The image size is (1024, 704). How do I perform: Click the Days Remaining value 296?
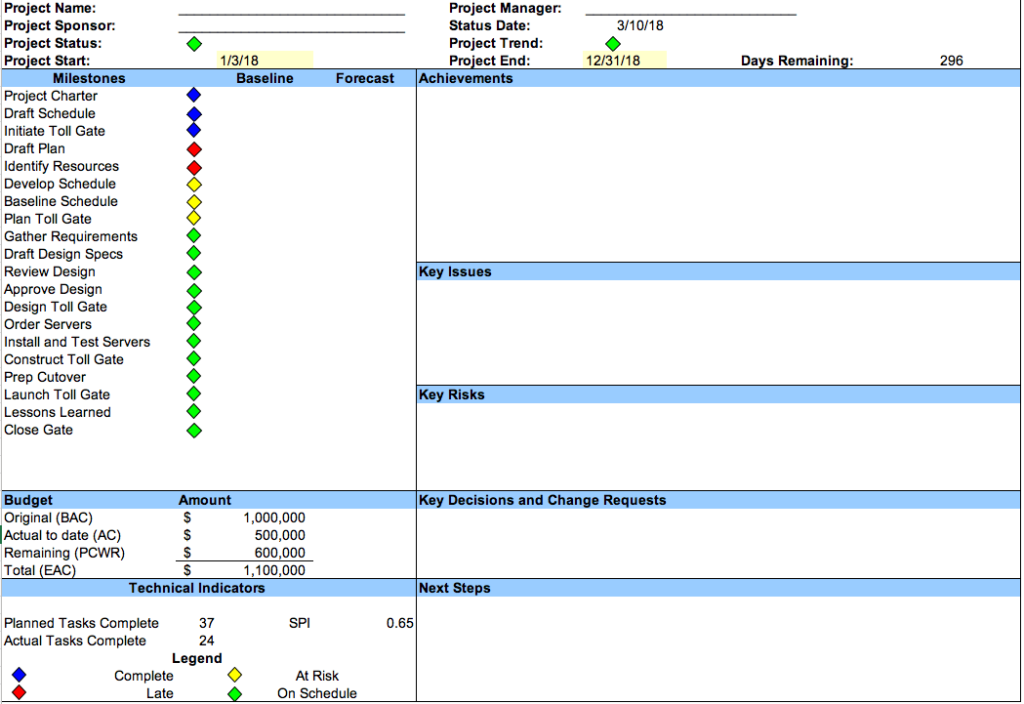[950, 60]
